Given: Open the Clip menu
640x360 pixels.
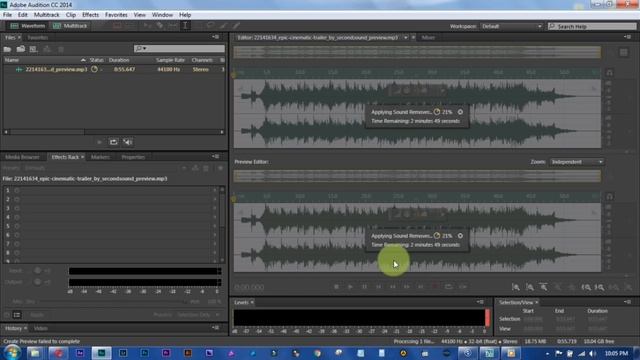Looking at the screenshot, I should pyautogui.click(x=71, y=15).
